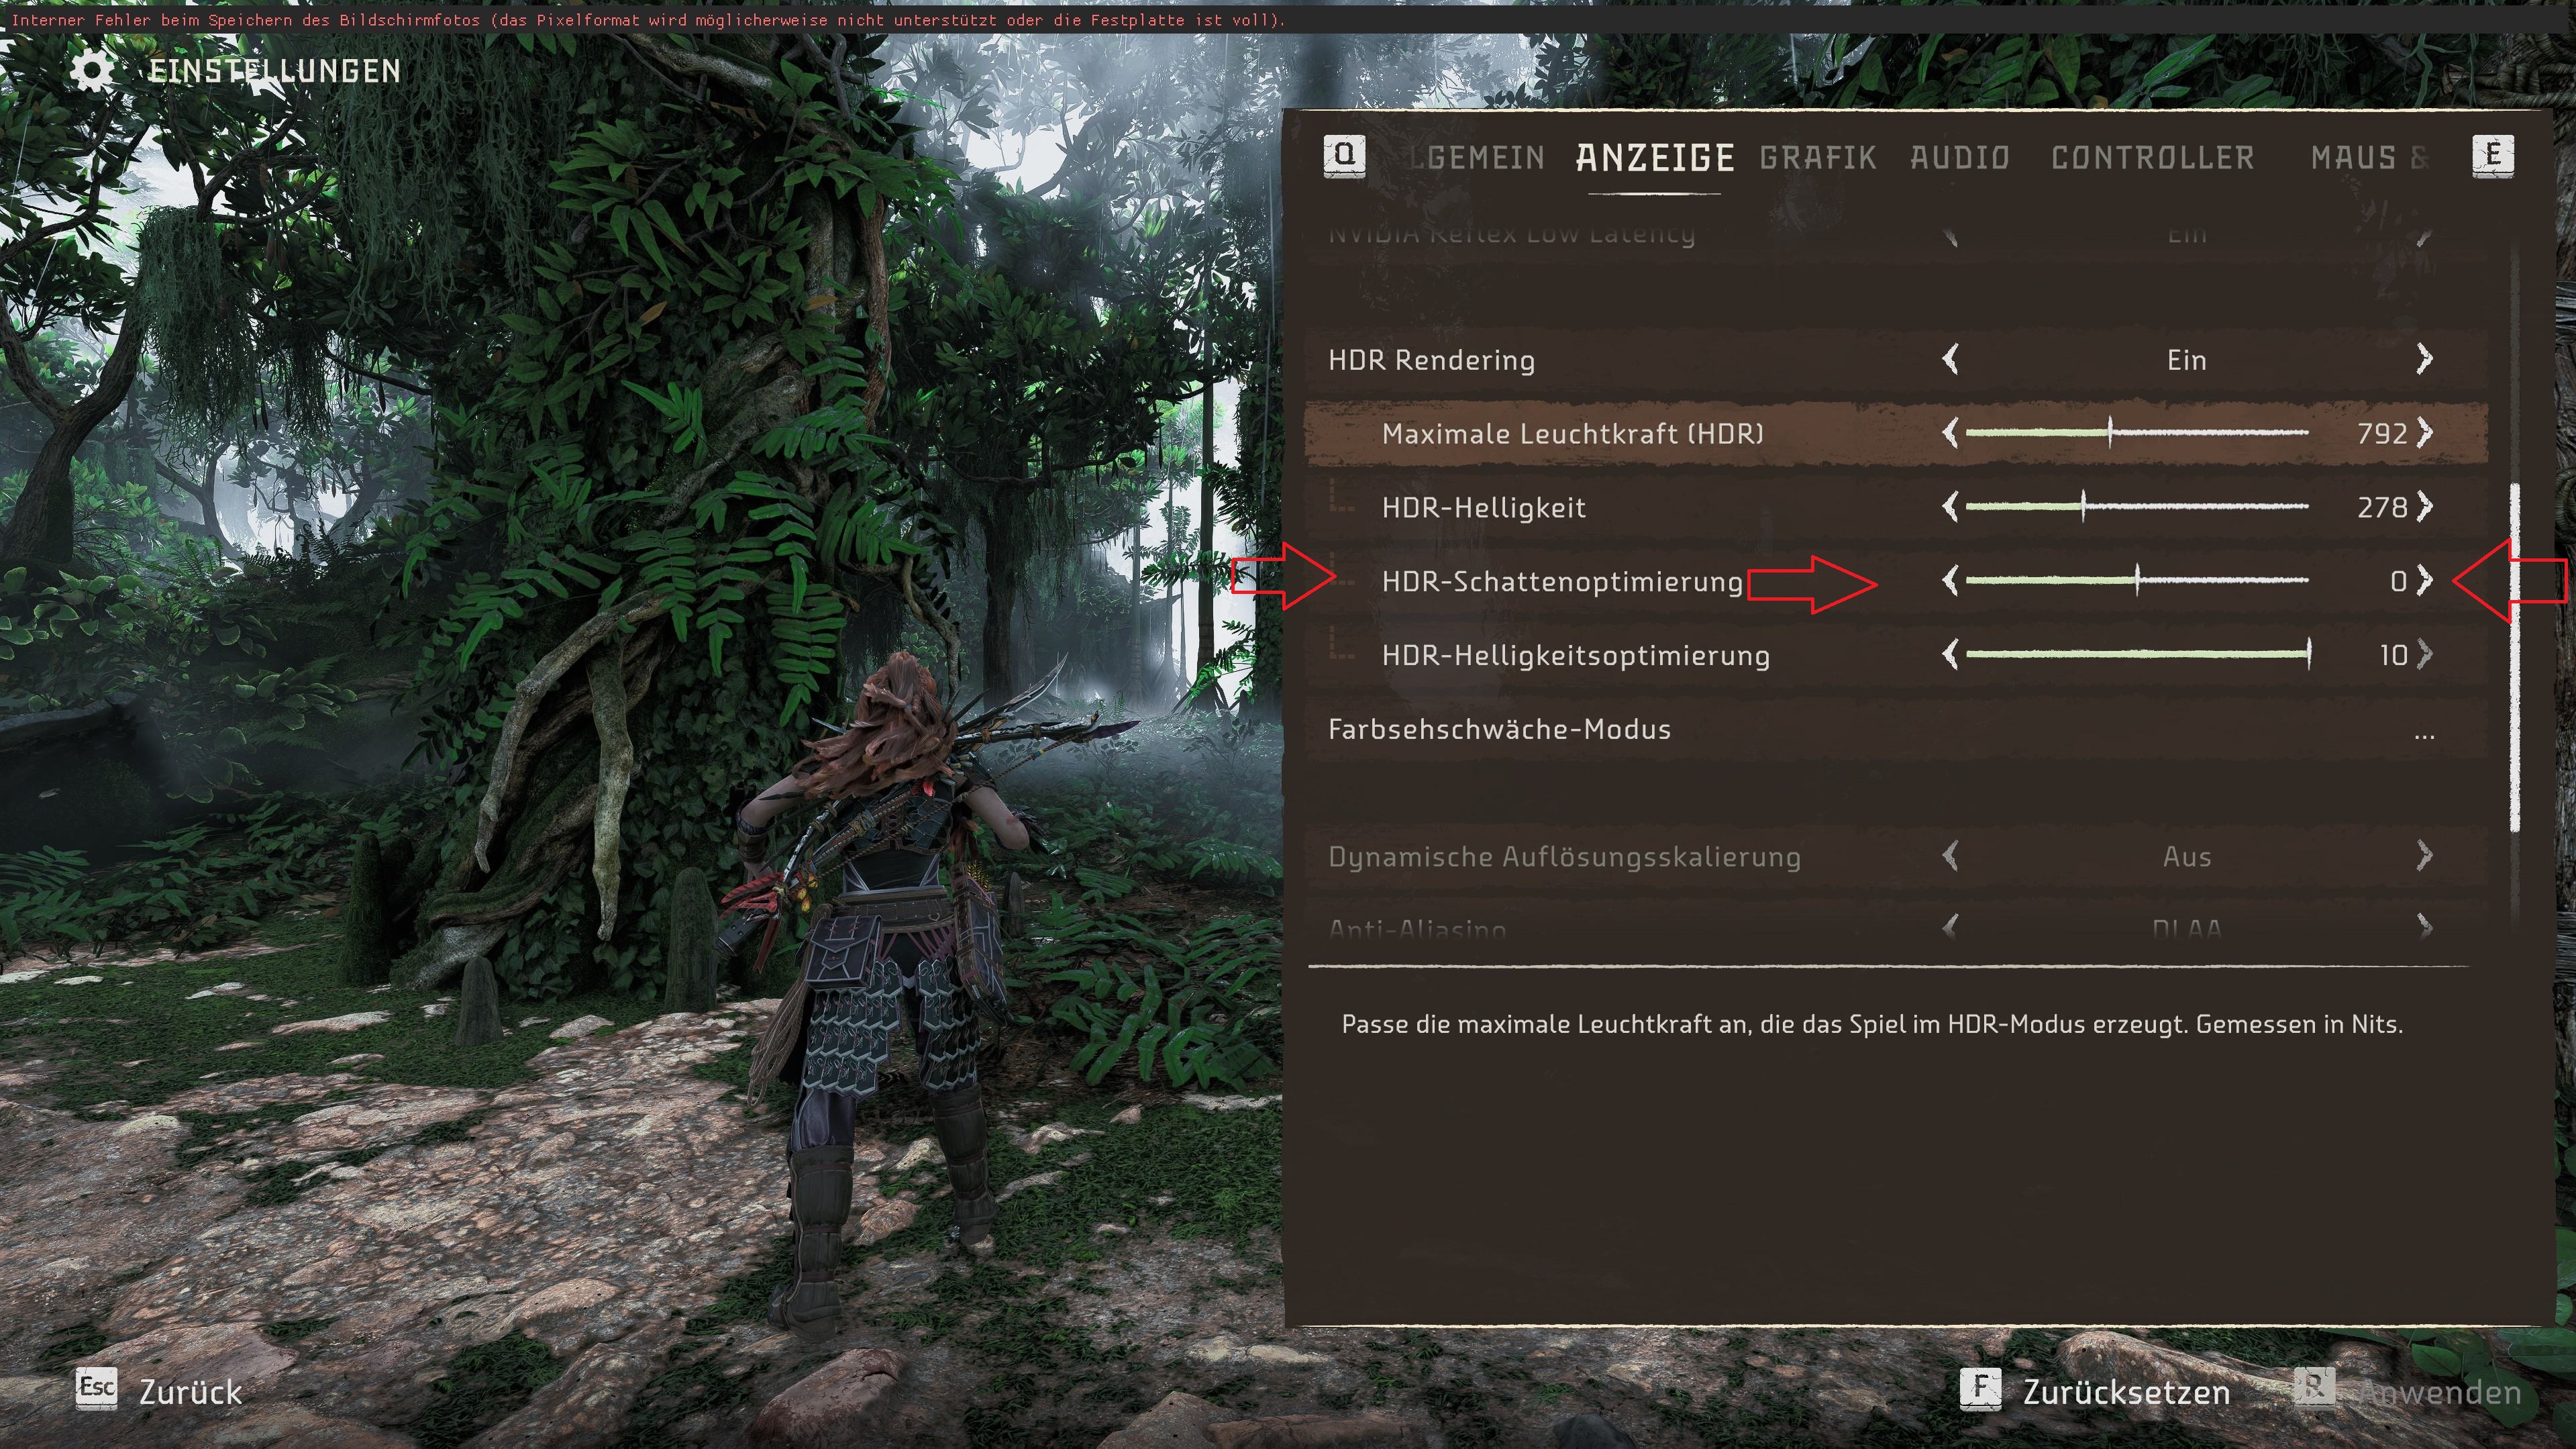Switch to the Audio tab
The width and height of the screenshot is (2576, 1449).
pos(1960,158)
